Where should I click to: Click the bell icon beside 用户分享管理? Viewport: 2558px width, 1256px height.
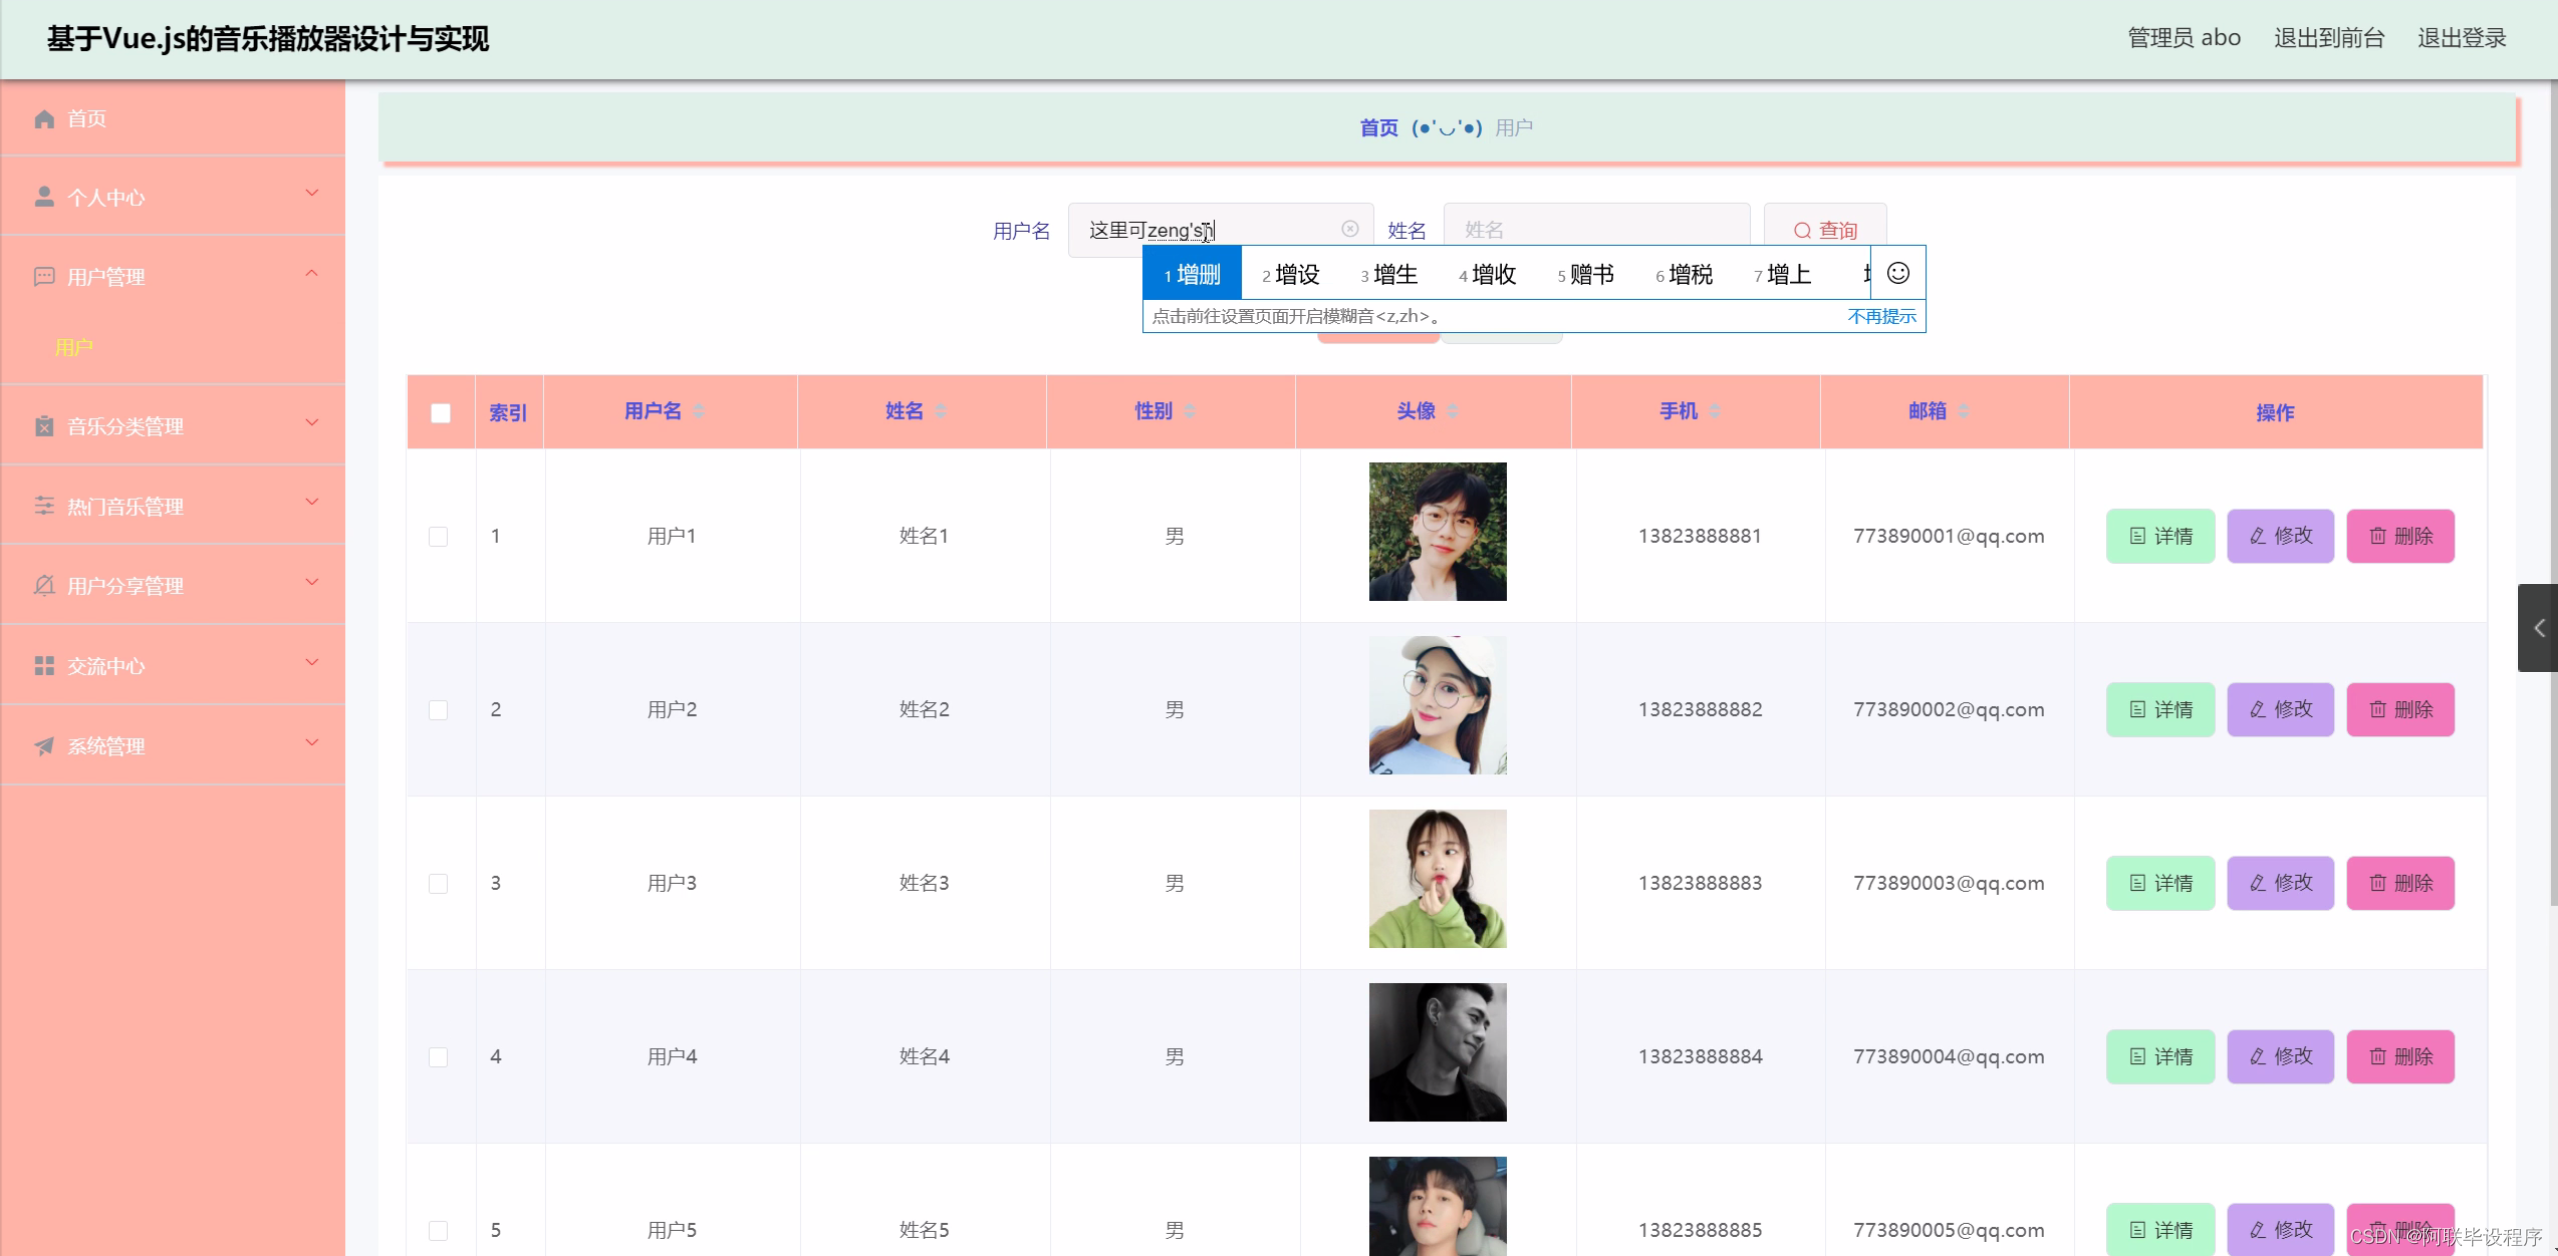coord(44,586)
